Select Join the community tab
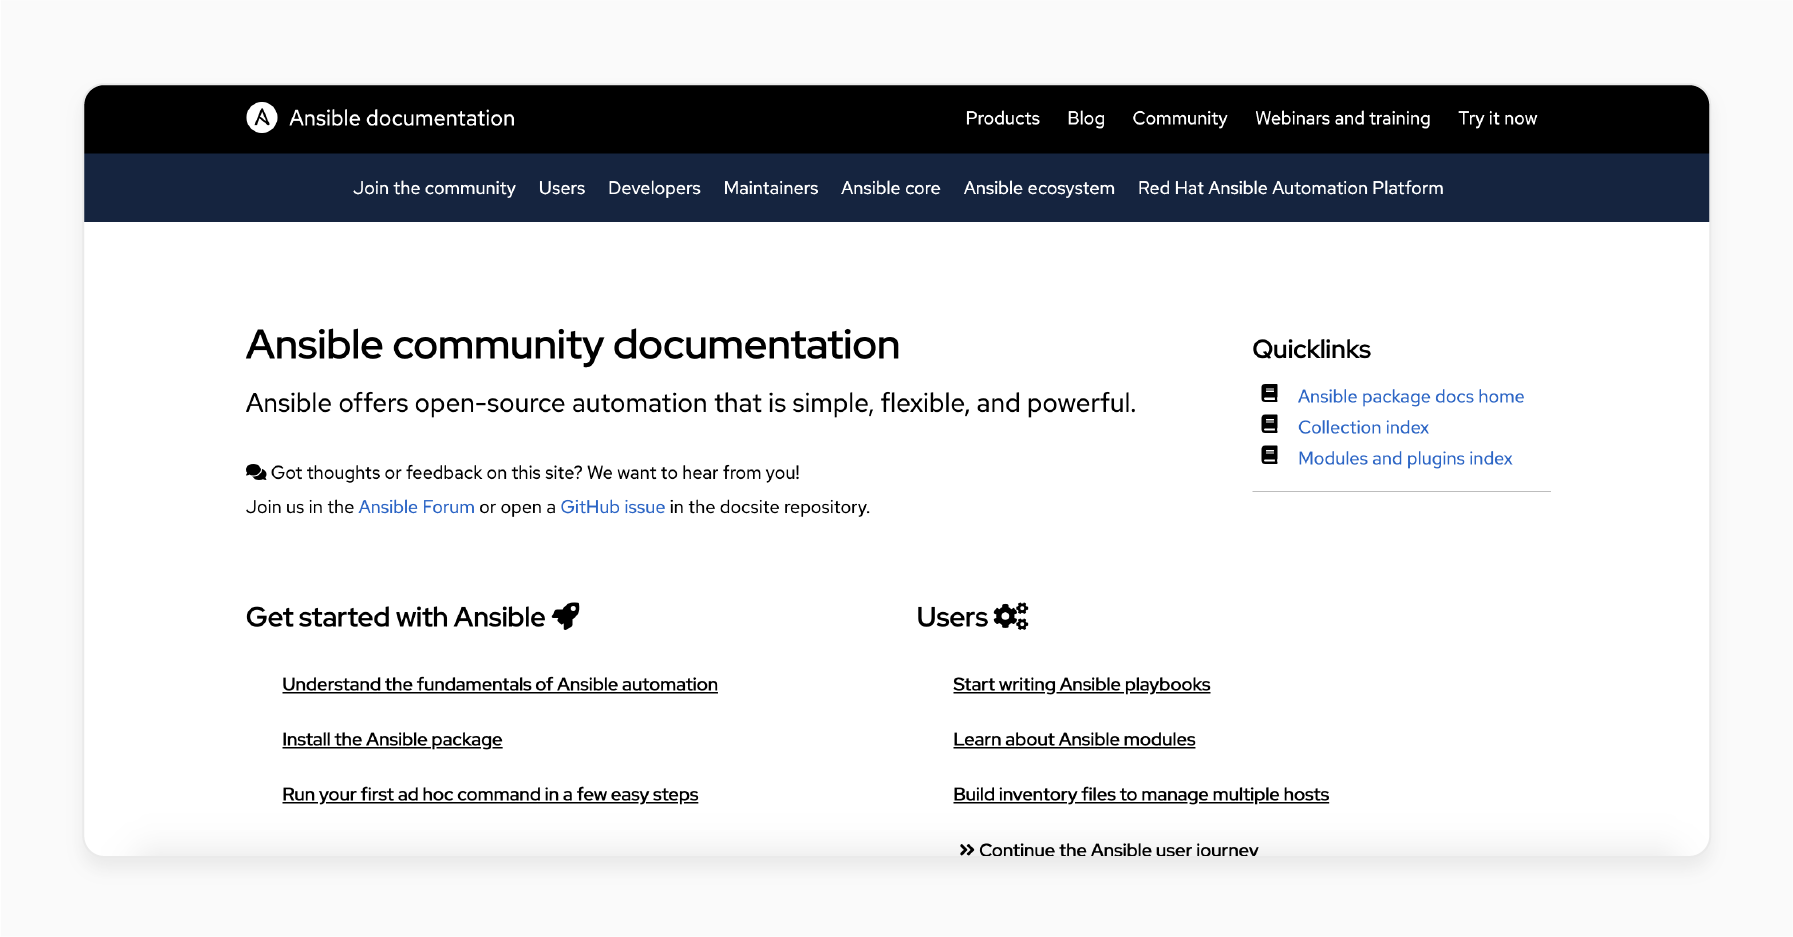The image size is (1793, 937). [434, 188]
